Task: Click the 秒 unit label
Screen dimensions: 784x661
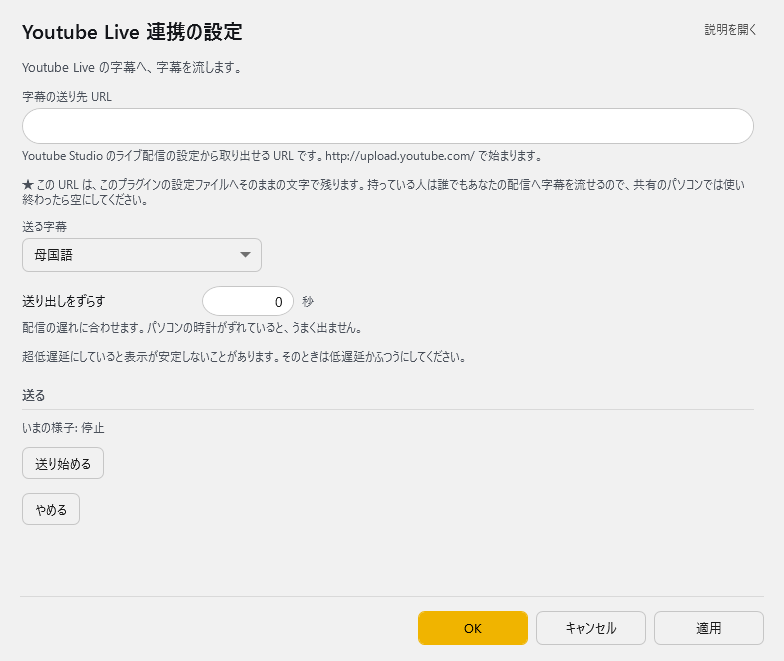Action: [x=308, y=301]
